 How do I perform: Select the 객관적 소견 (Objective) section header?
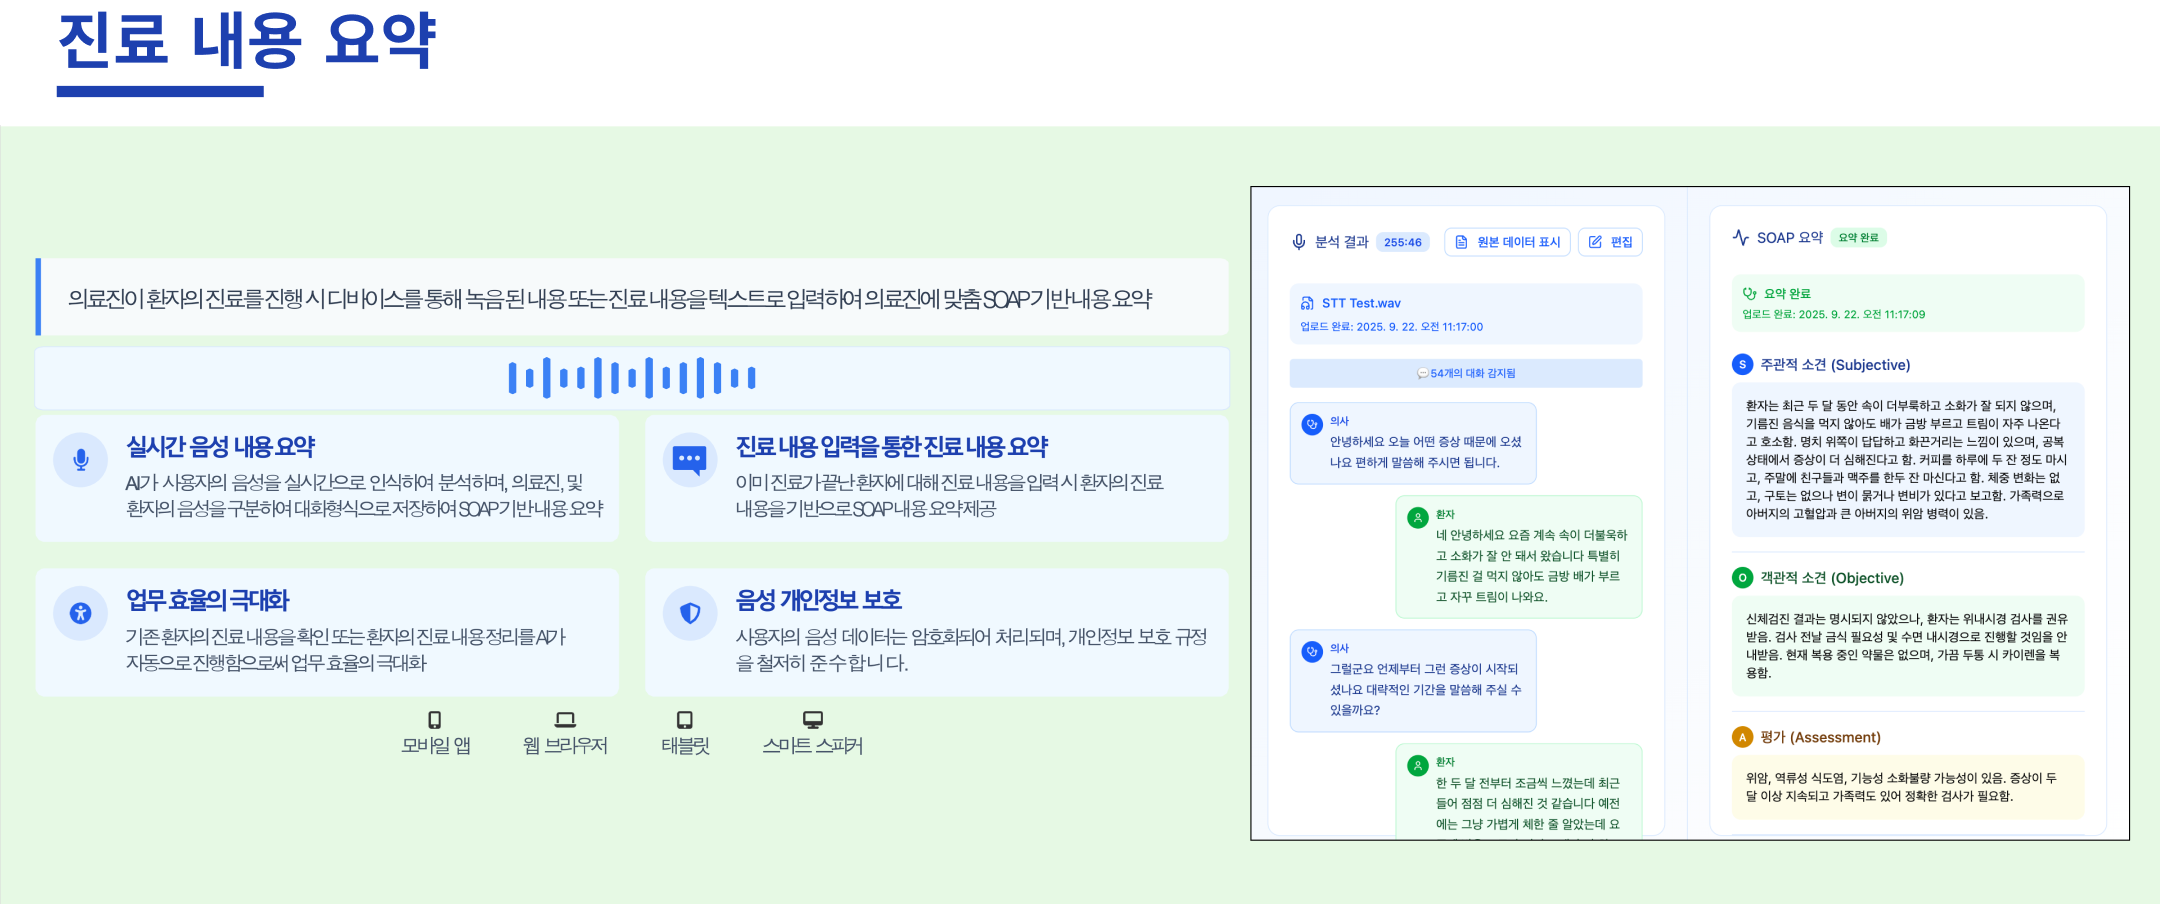coord(1831,578)
